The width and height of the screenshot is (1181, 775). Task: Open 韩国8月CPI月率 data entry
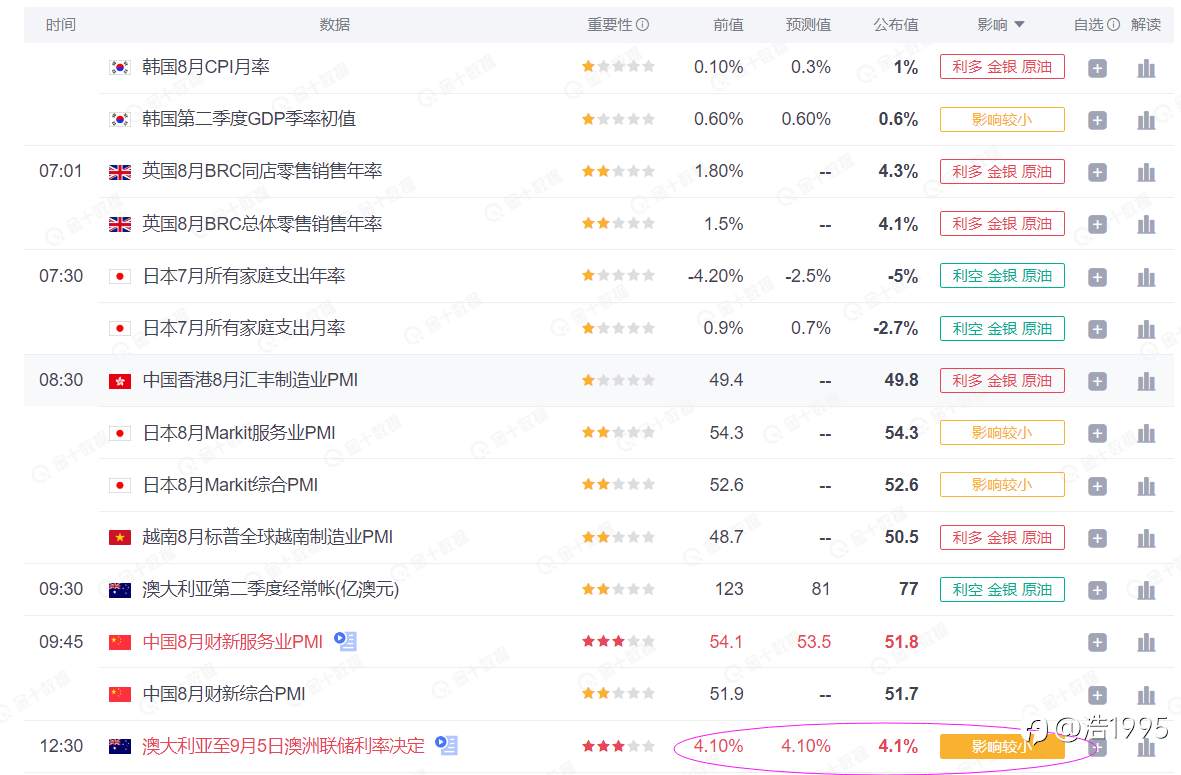tap(206, 67)
